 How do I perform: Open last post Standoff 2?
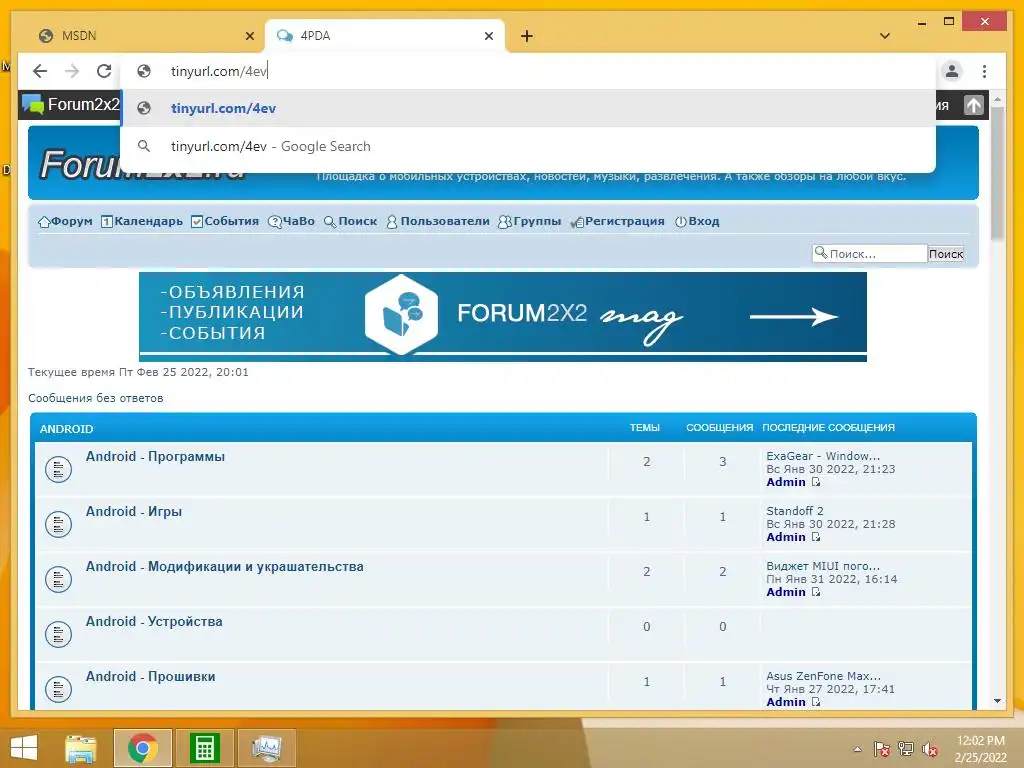[x=795, y=511]
